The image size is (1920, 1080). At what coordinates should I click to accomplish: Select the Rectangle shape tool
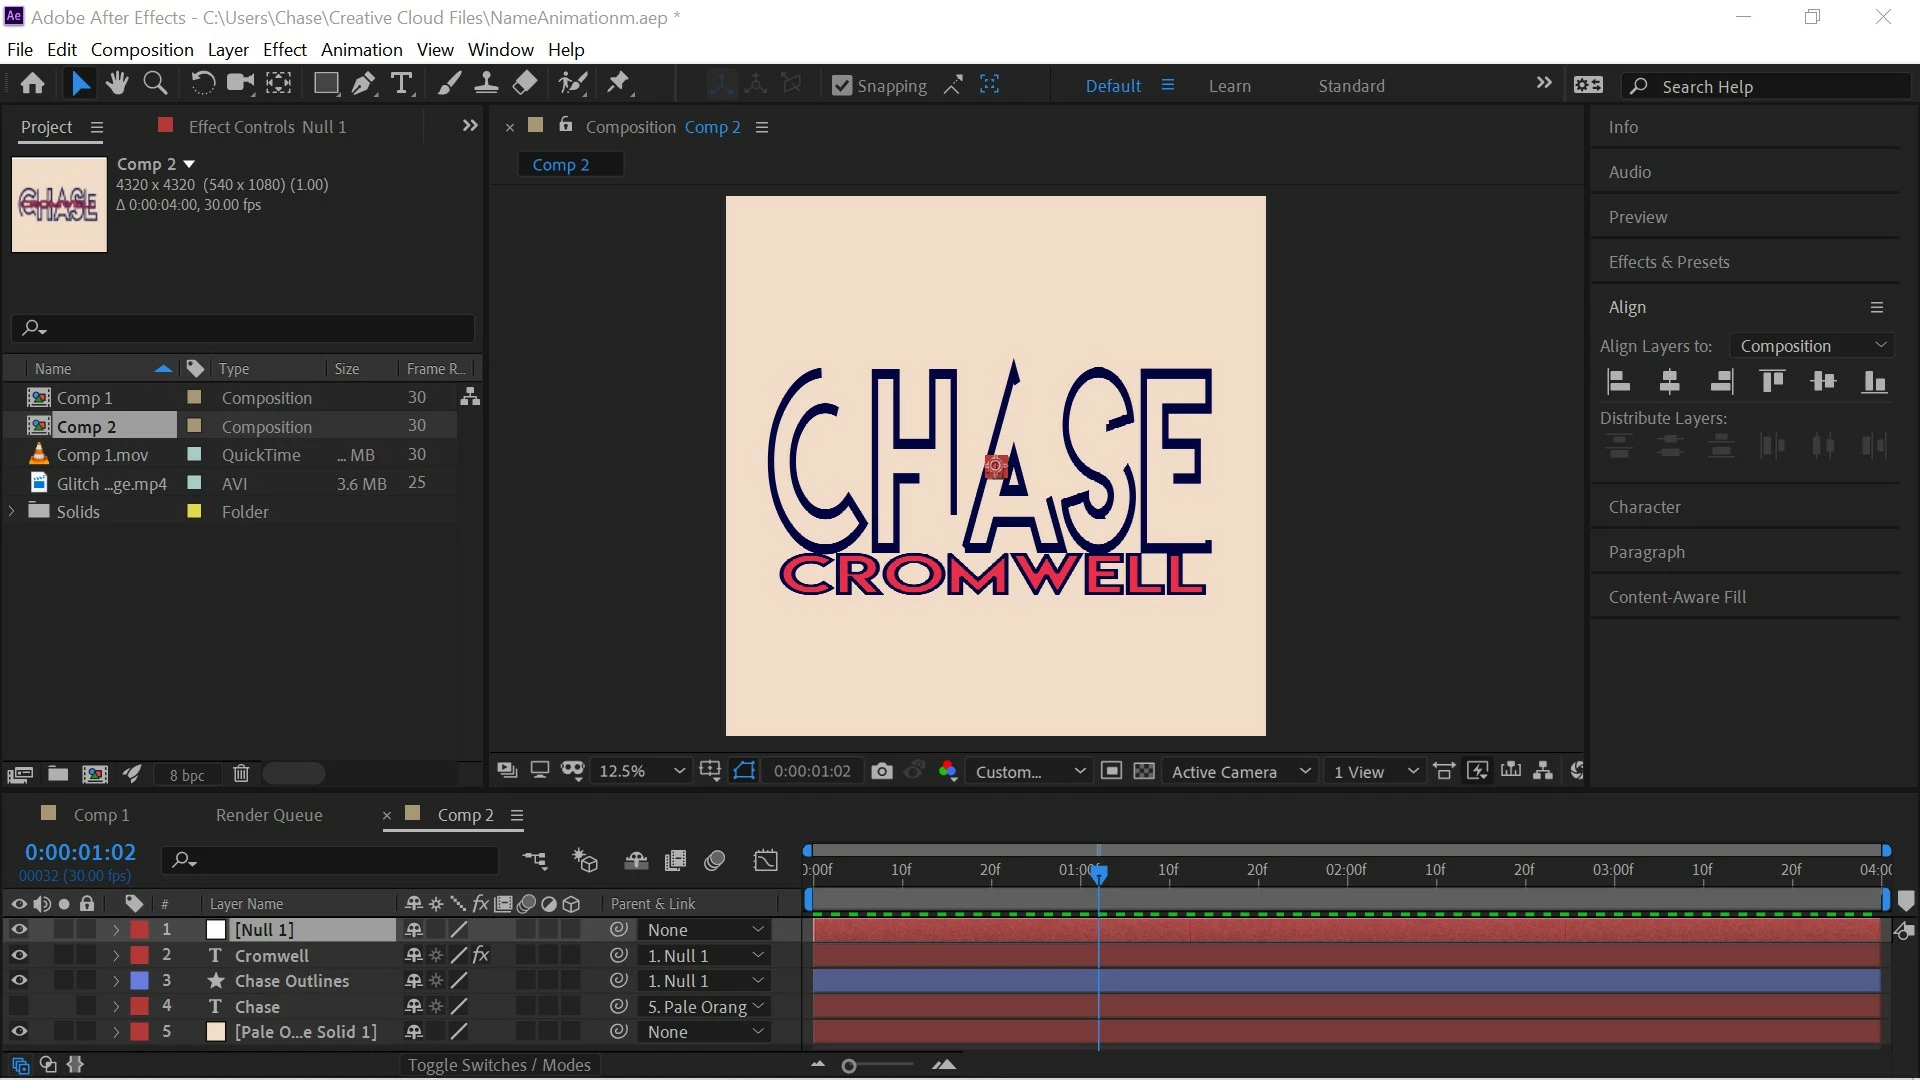325,84
